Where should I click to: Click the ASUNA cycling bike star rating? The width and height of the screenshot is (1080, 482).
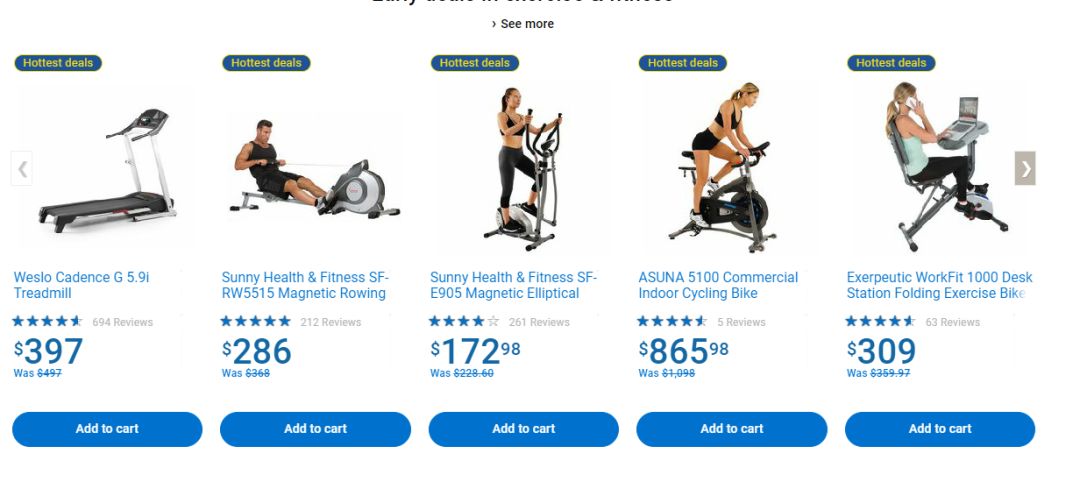point(672,321)
